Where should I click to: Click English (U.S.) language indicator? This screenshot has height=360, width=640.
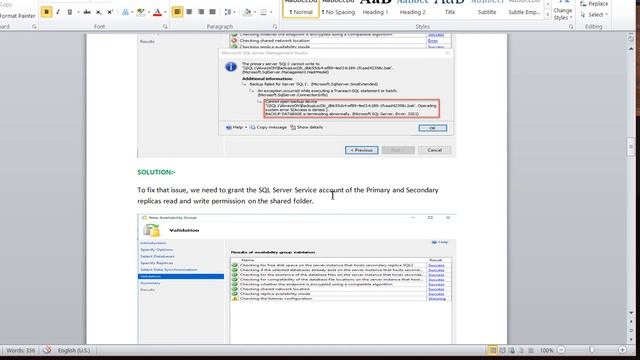74,350
